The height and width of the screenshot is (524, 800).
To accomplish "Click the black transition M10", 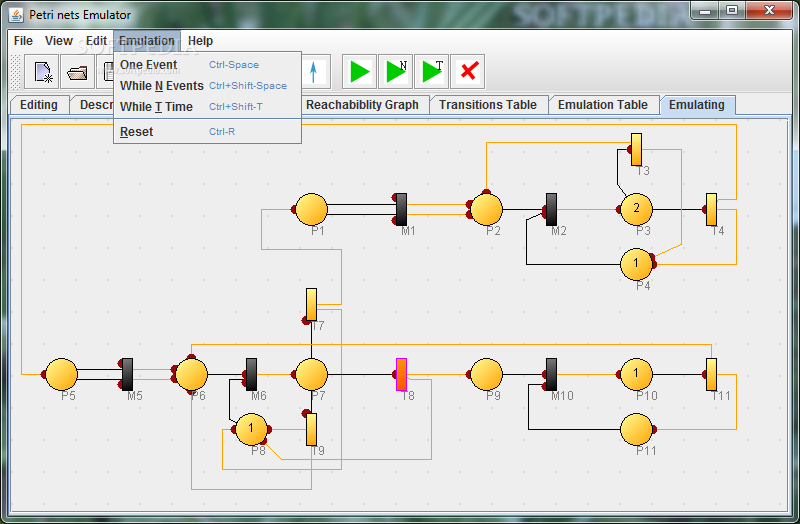I will (x=552, y=375).
